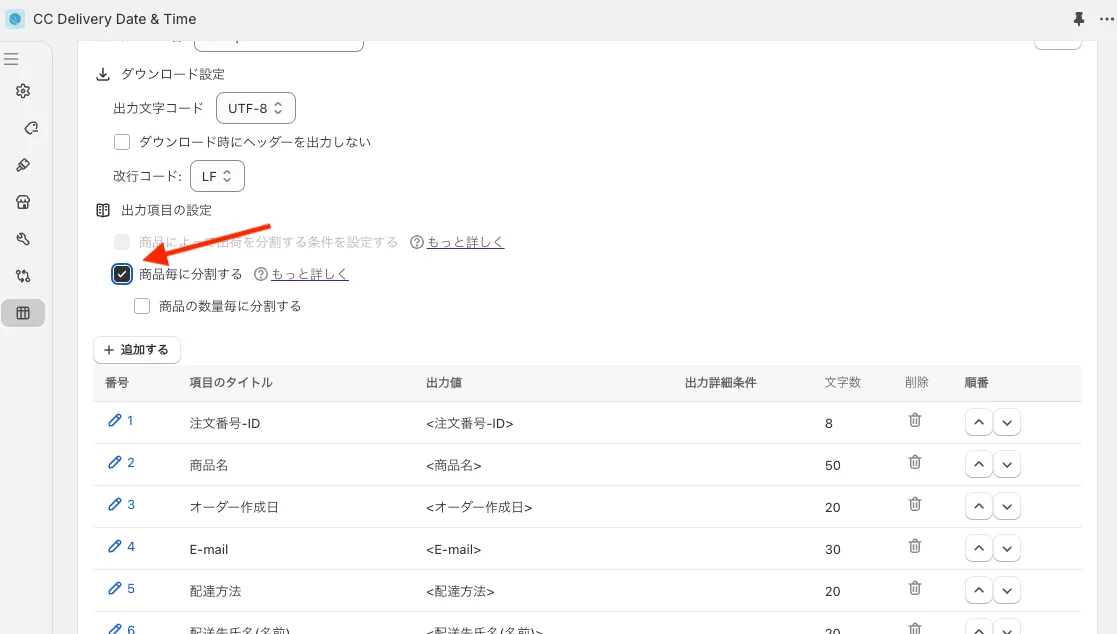1117x634 pixels.
Task: Click the 追加する button
Action: point(137,350)
